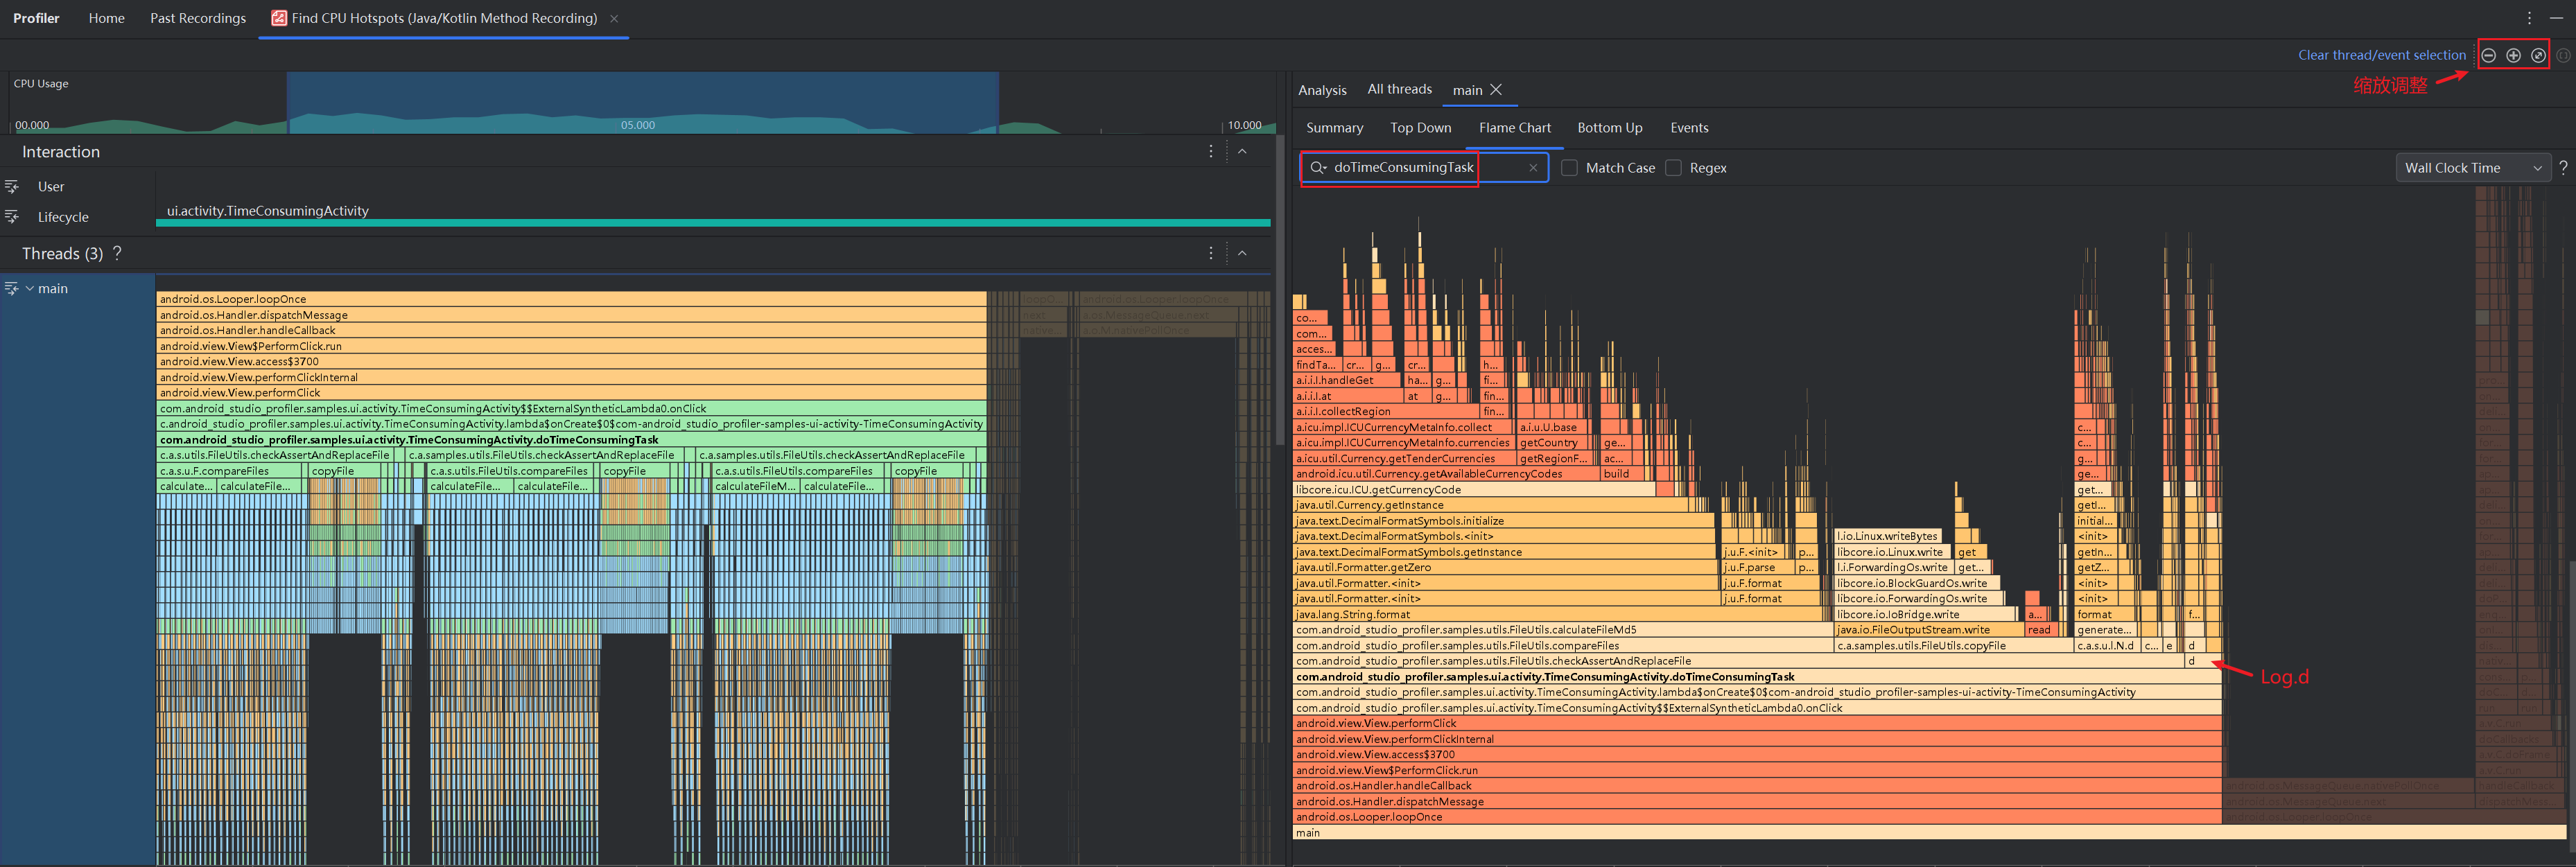Go to Past Recordings

[x=198, y=18]
